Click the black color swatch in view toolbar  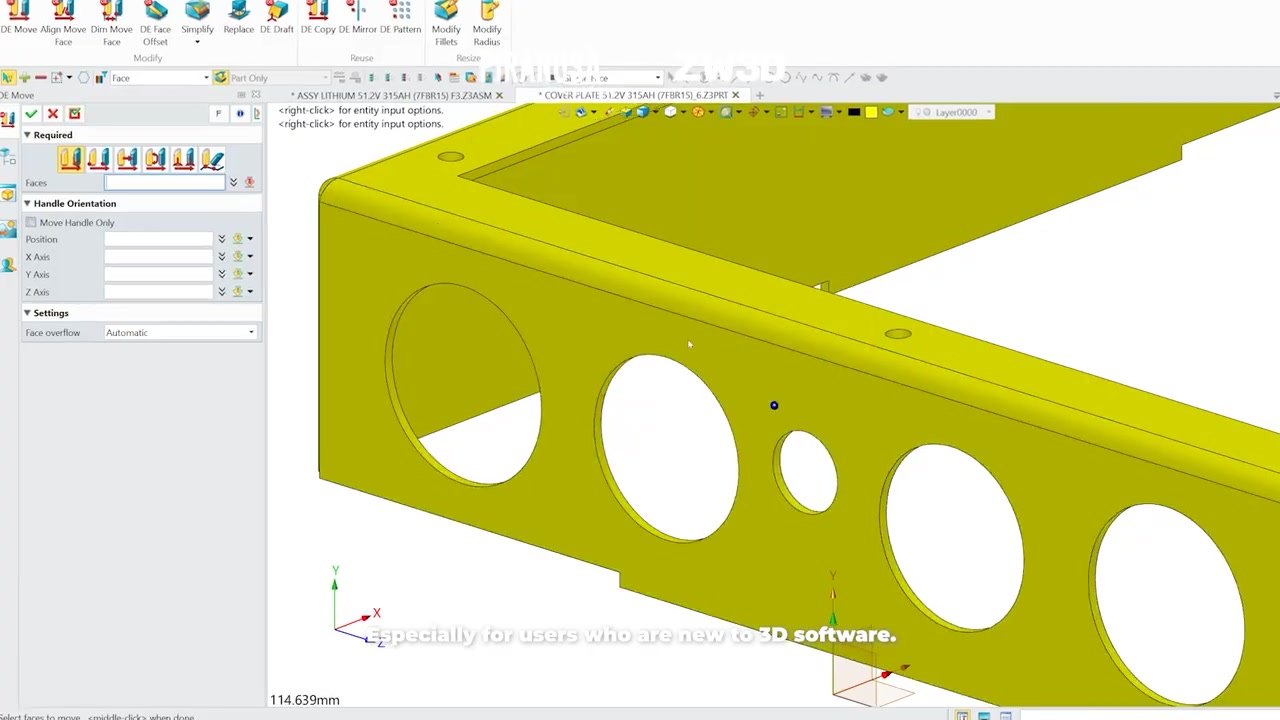pos(853,113)
